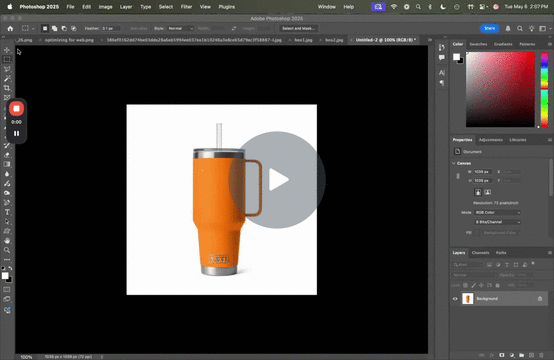Toggle the pixel layer filter icon
Screen dimensions: 554x360
point(489,265)
